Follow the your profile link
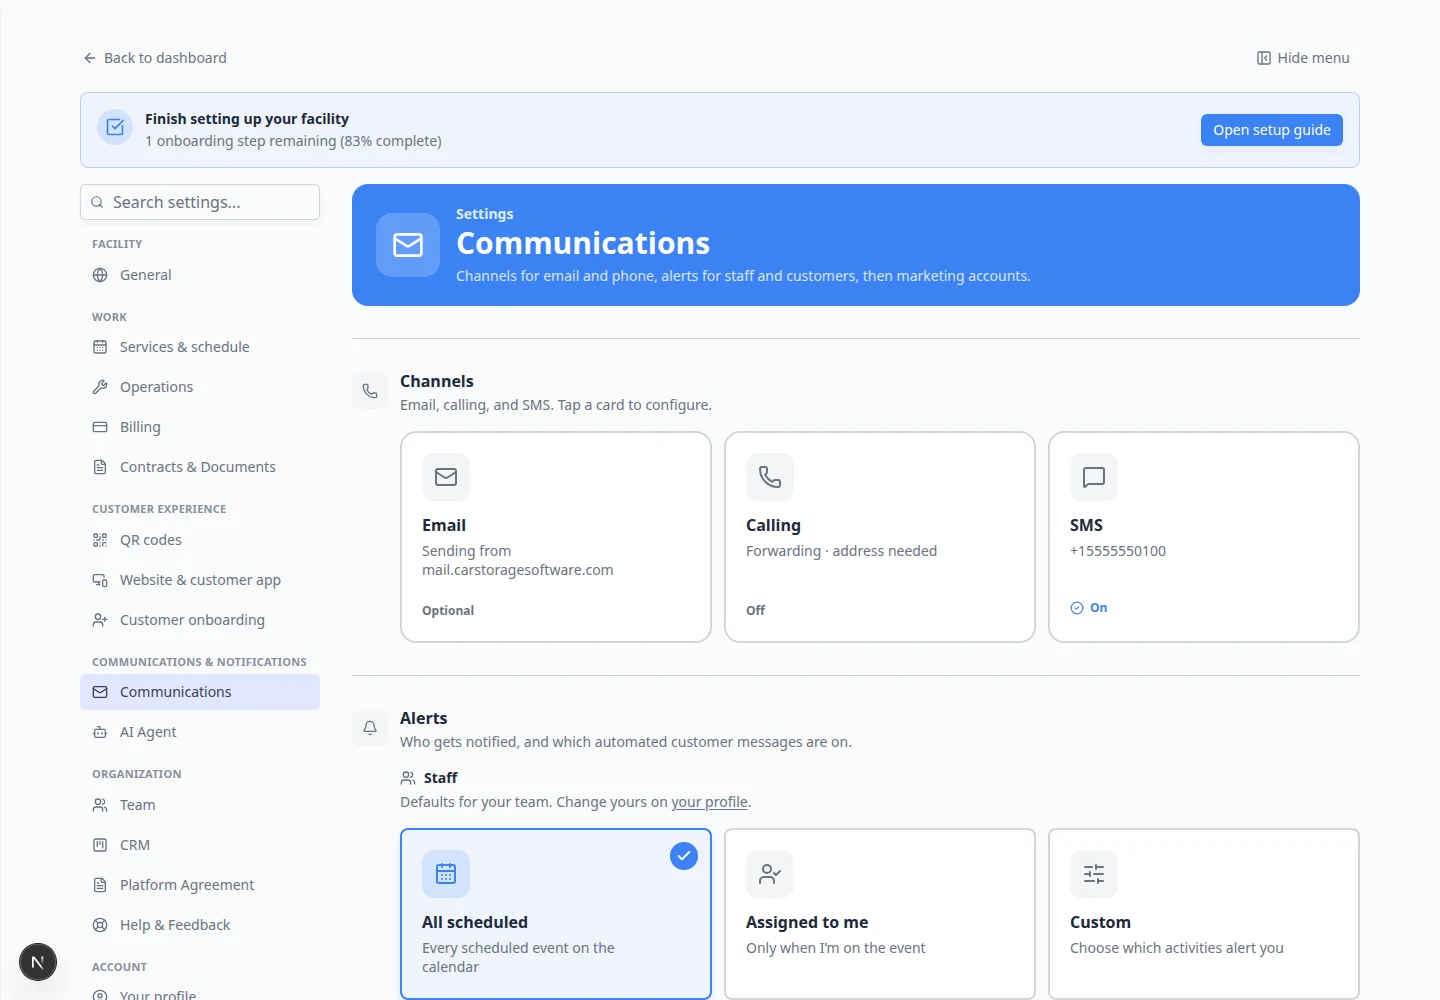1440x1000 pixels. coord(709,802)
